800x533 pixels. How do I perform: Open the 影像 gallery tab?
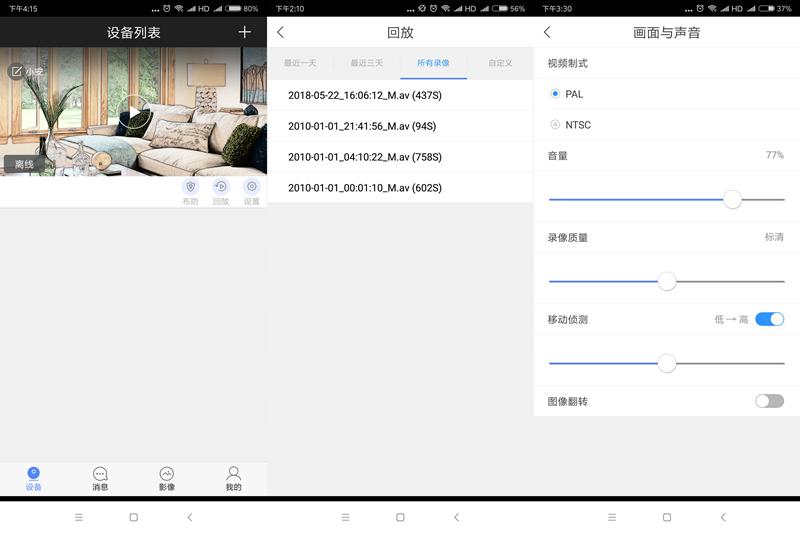(x=167, y=479)
